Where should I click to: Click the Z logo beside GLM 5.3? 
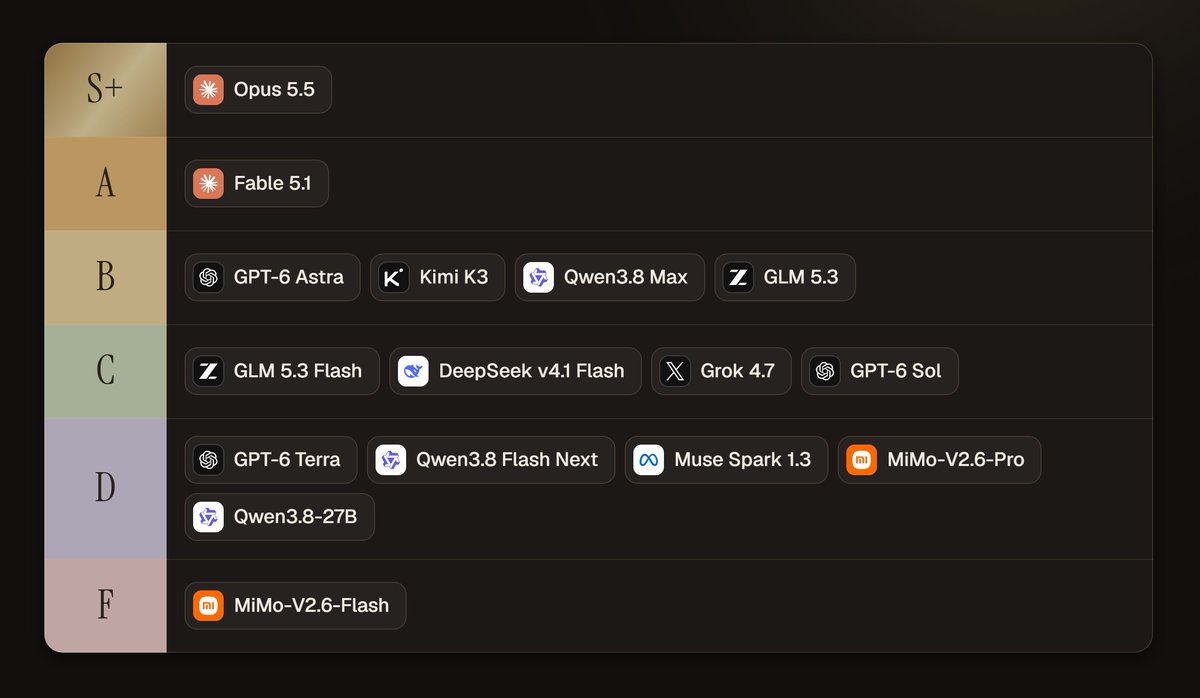click(x=739, y=278)
